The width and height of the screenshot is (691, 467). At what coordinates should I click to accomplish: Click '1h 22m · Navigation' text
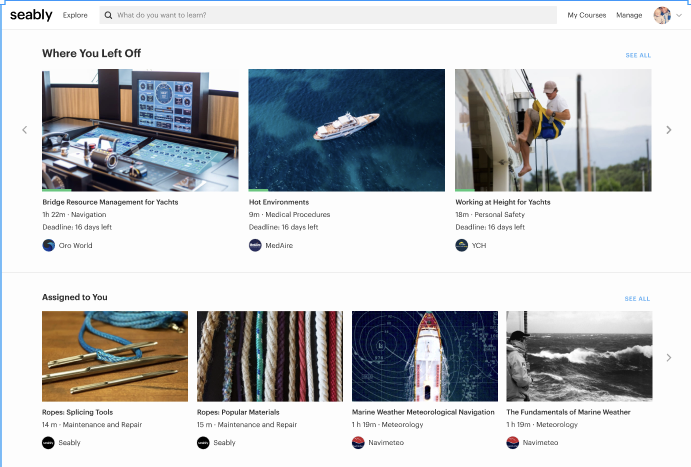74,215
